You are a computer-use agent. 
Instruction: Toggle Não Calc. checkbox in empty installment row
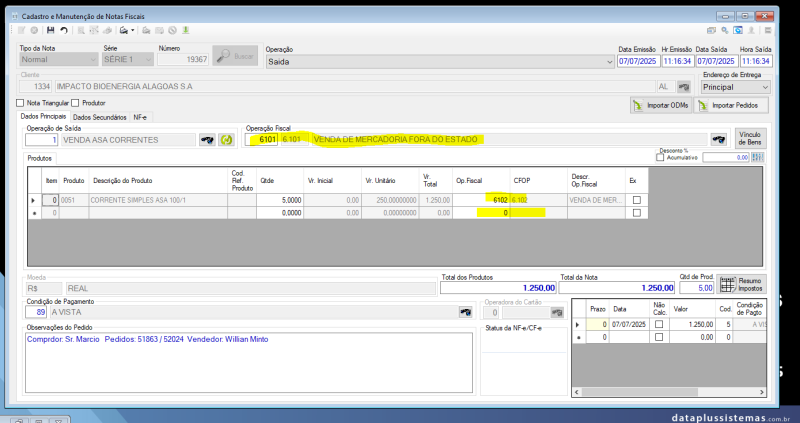coord(659,337)
